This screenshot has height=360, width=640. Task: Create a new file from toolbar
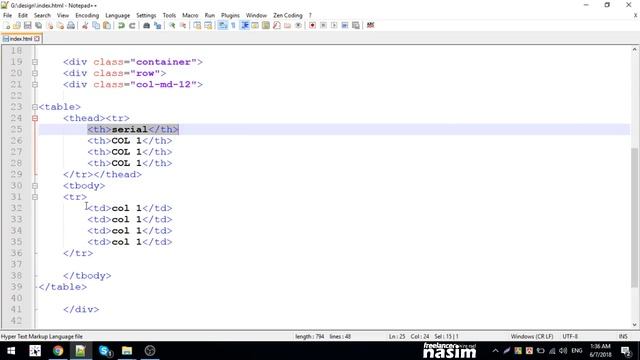pos(7,25)
